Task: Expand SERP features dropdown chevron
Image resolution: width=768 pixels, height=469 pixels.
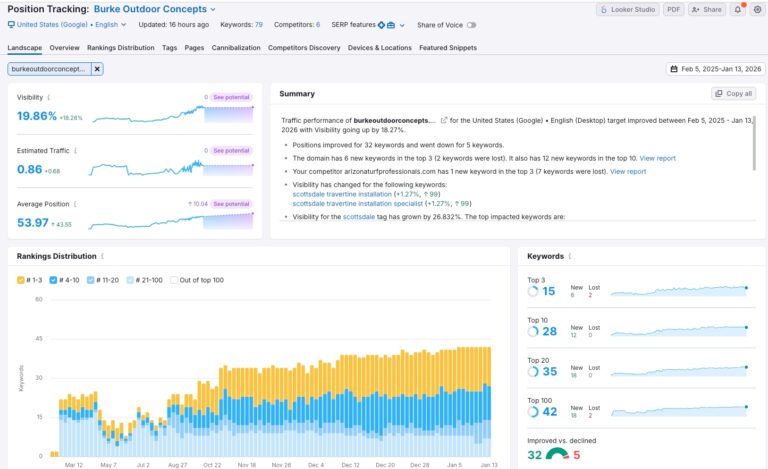Action: coord(402,25)
